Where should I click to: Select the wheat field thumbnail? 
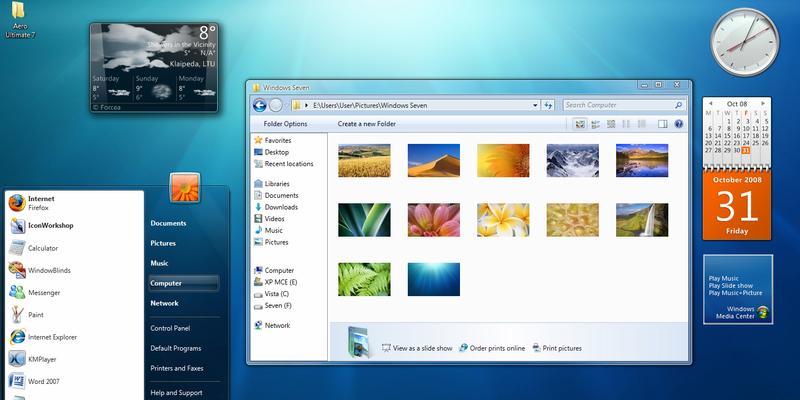click(x=364, y=161)
